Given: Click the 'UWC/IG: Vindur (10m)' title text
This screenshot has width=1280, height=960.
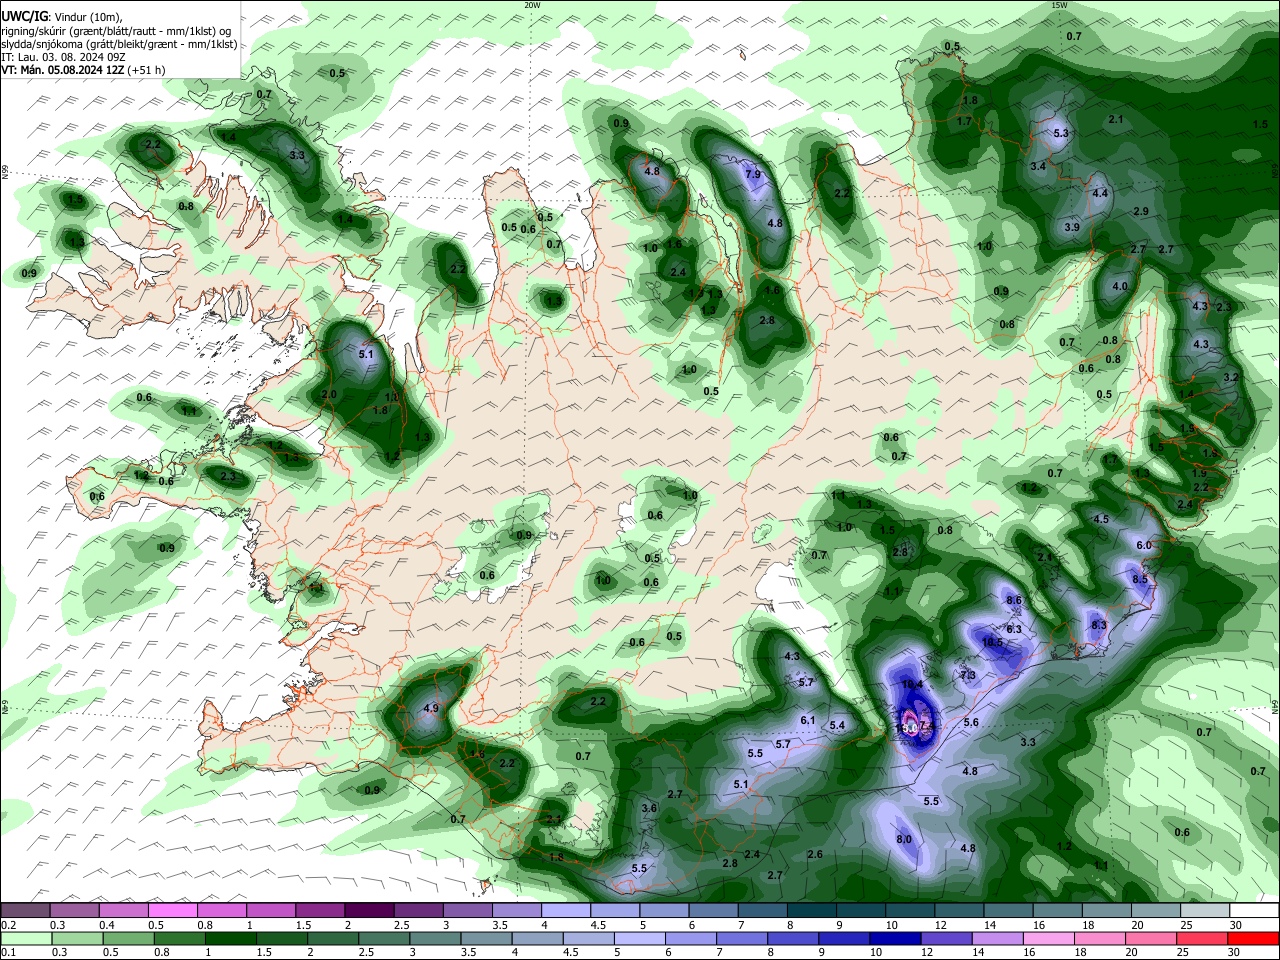Looking at the screenshot, I should pos(62,17).
